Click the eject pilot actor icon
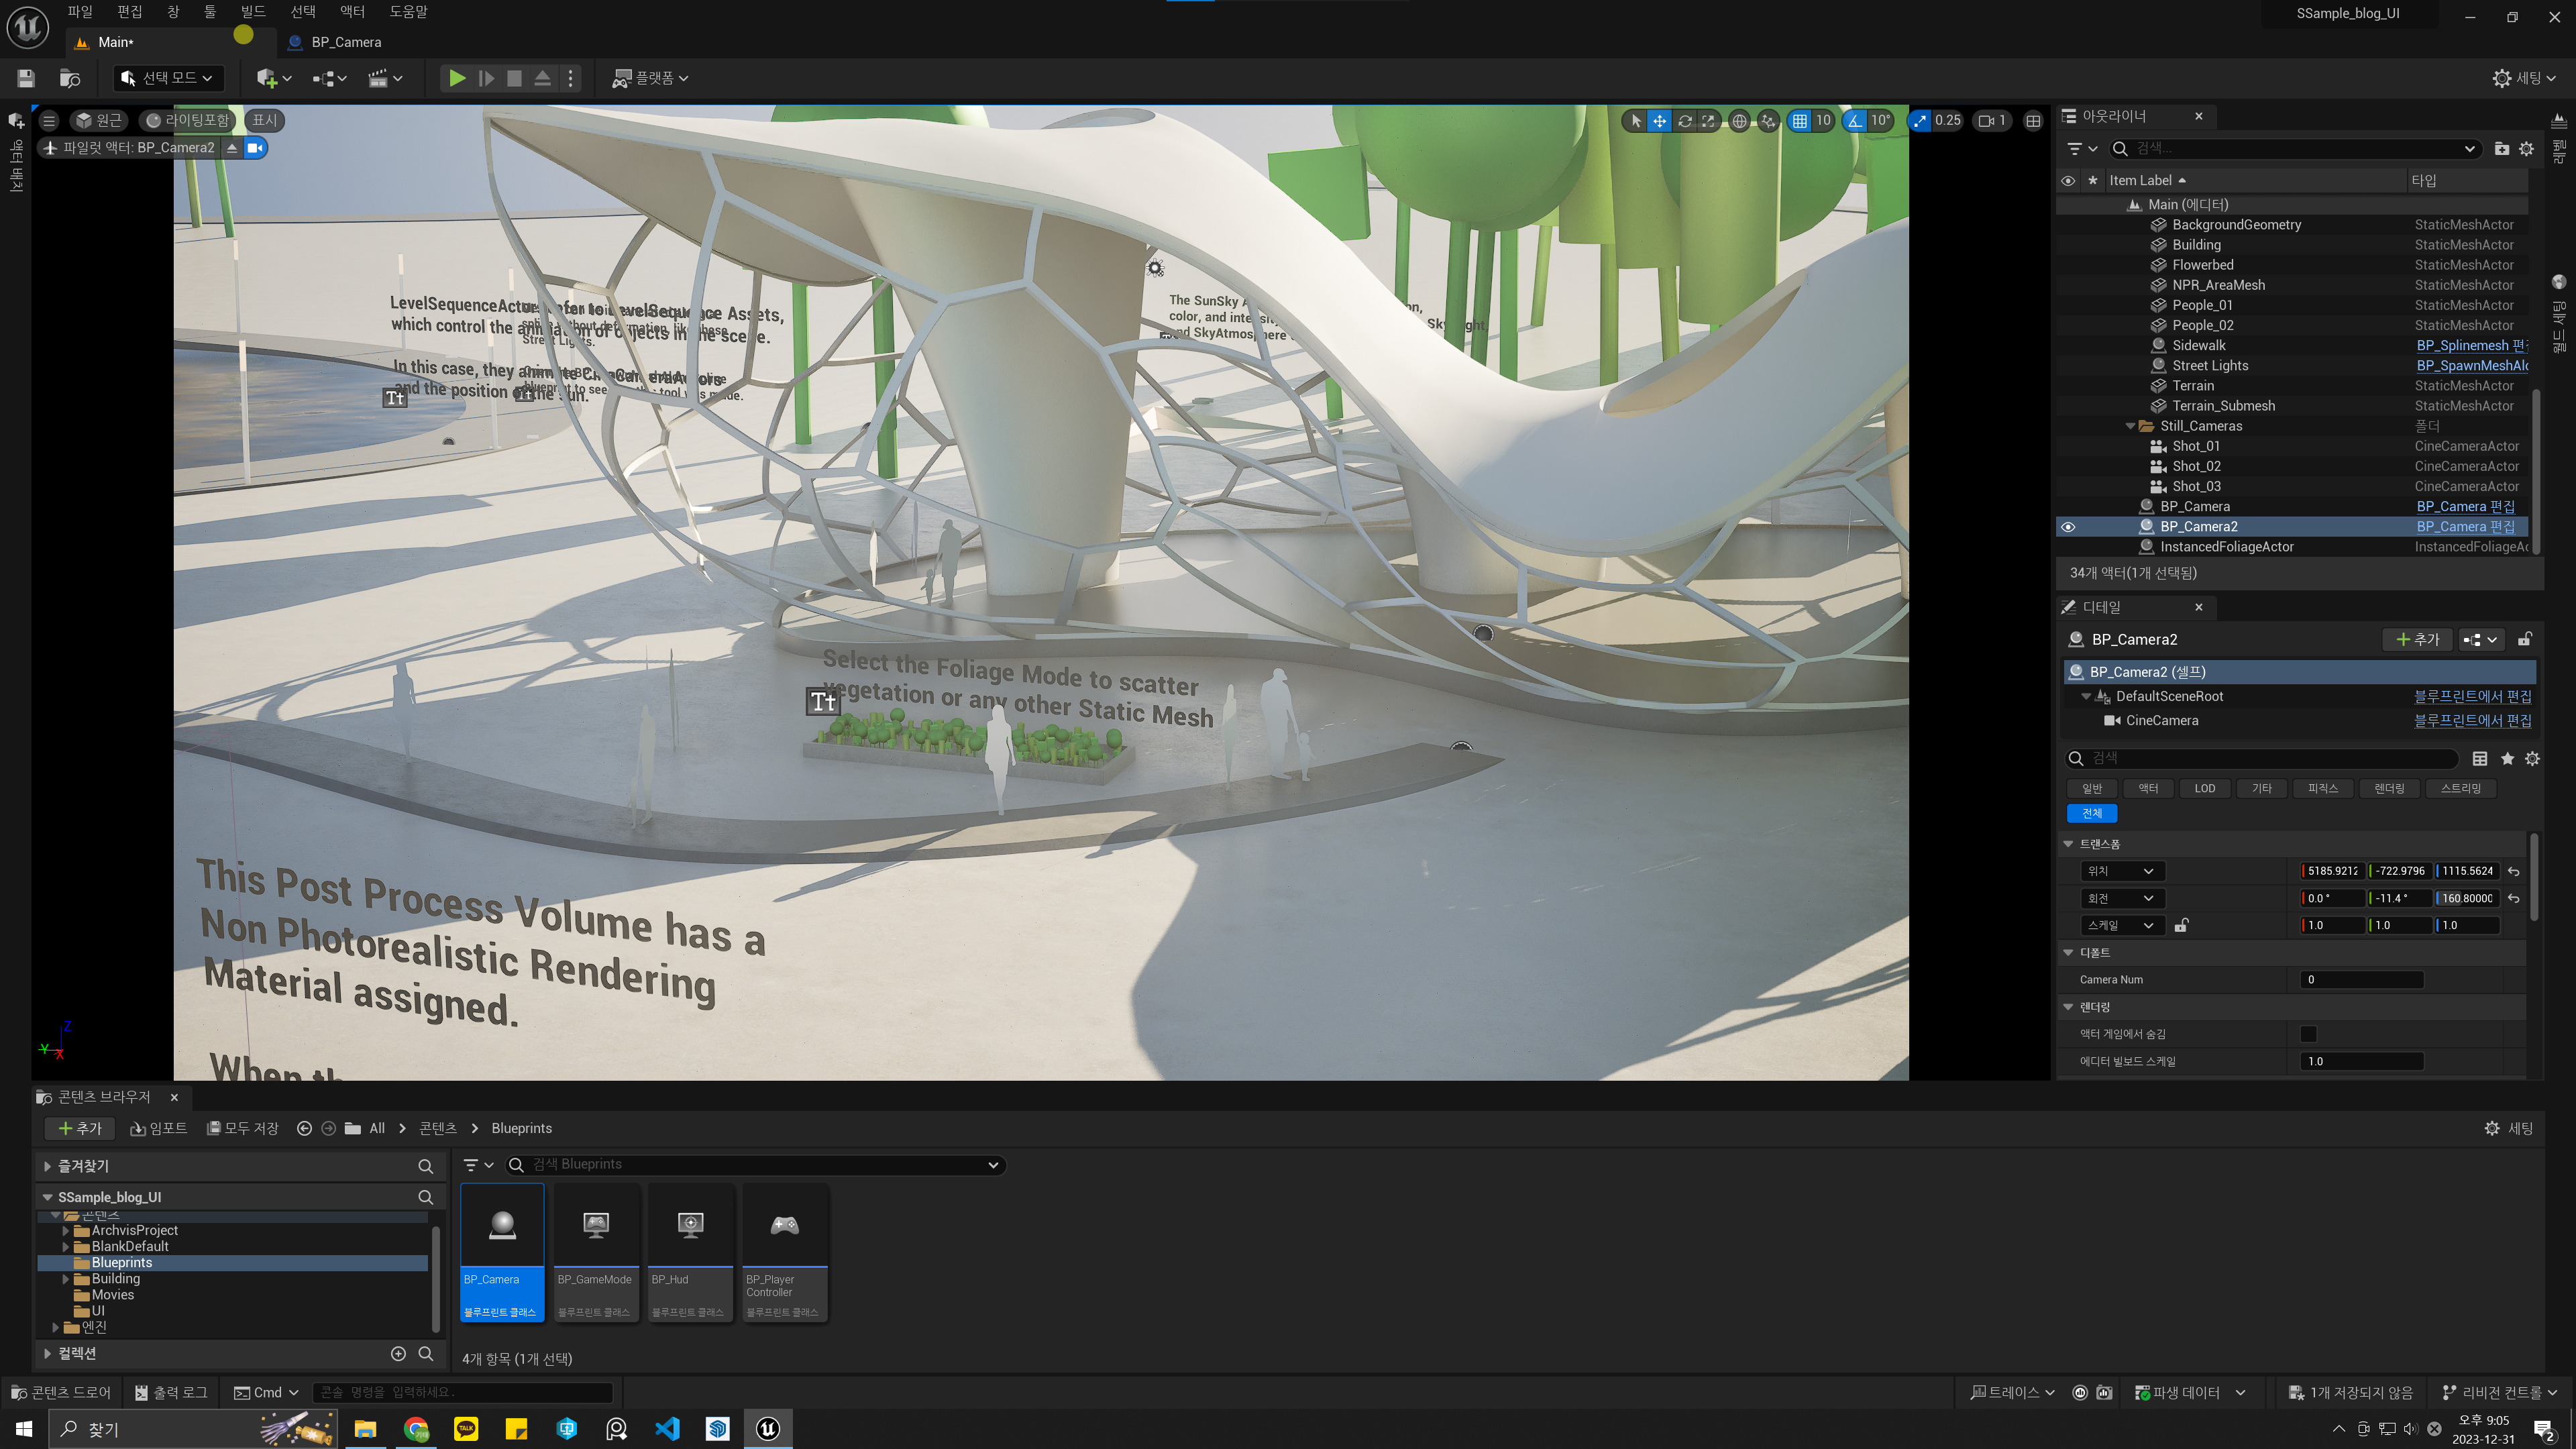This screenshot has height=1449, width=2576. pyautogui.click(x=232, y=148)
